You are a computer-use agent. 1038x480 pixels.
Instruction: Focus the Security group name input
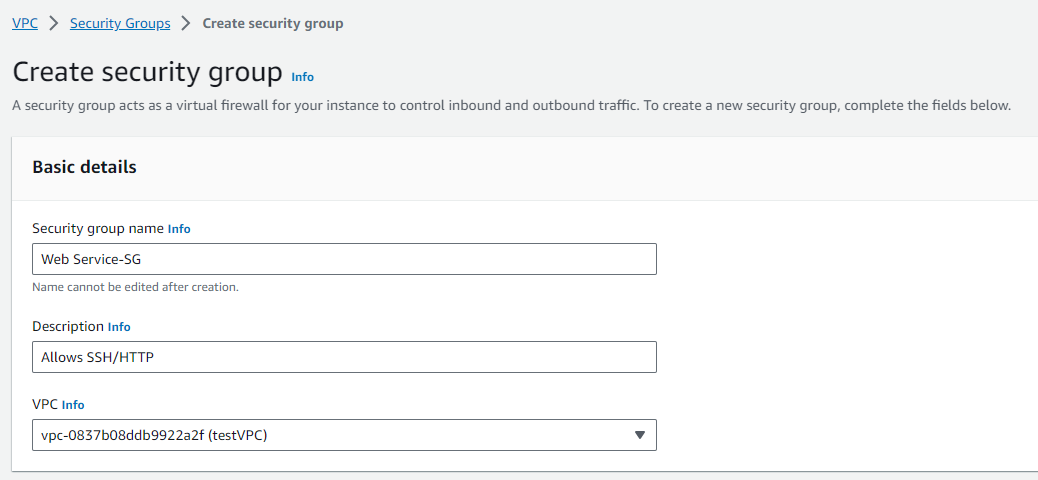(344, 259)
